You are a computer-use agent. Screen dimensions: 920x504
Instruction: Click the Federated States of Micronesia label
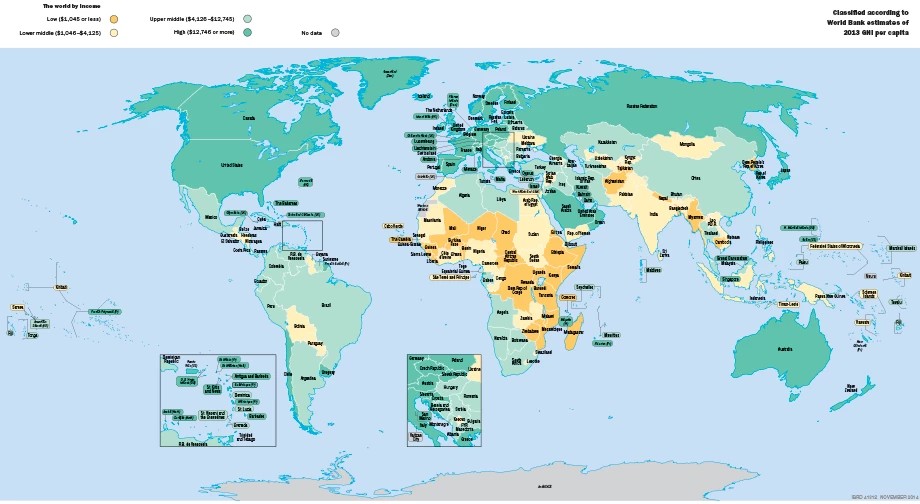pos(836,246)
